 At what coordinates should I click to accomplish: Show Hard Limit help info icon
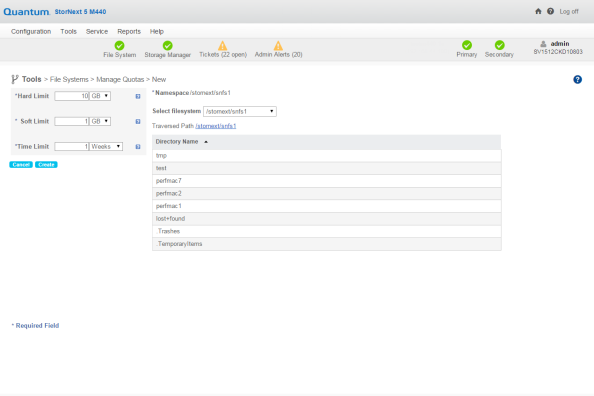coord(138,96)
